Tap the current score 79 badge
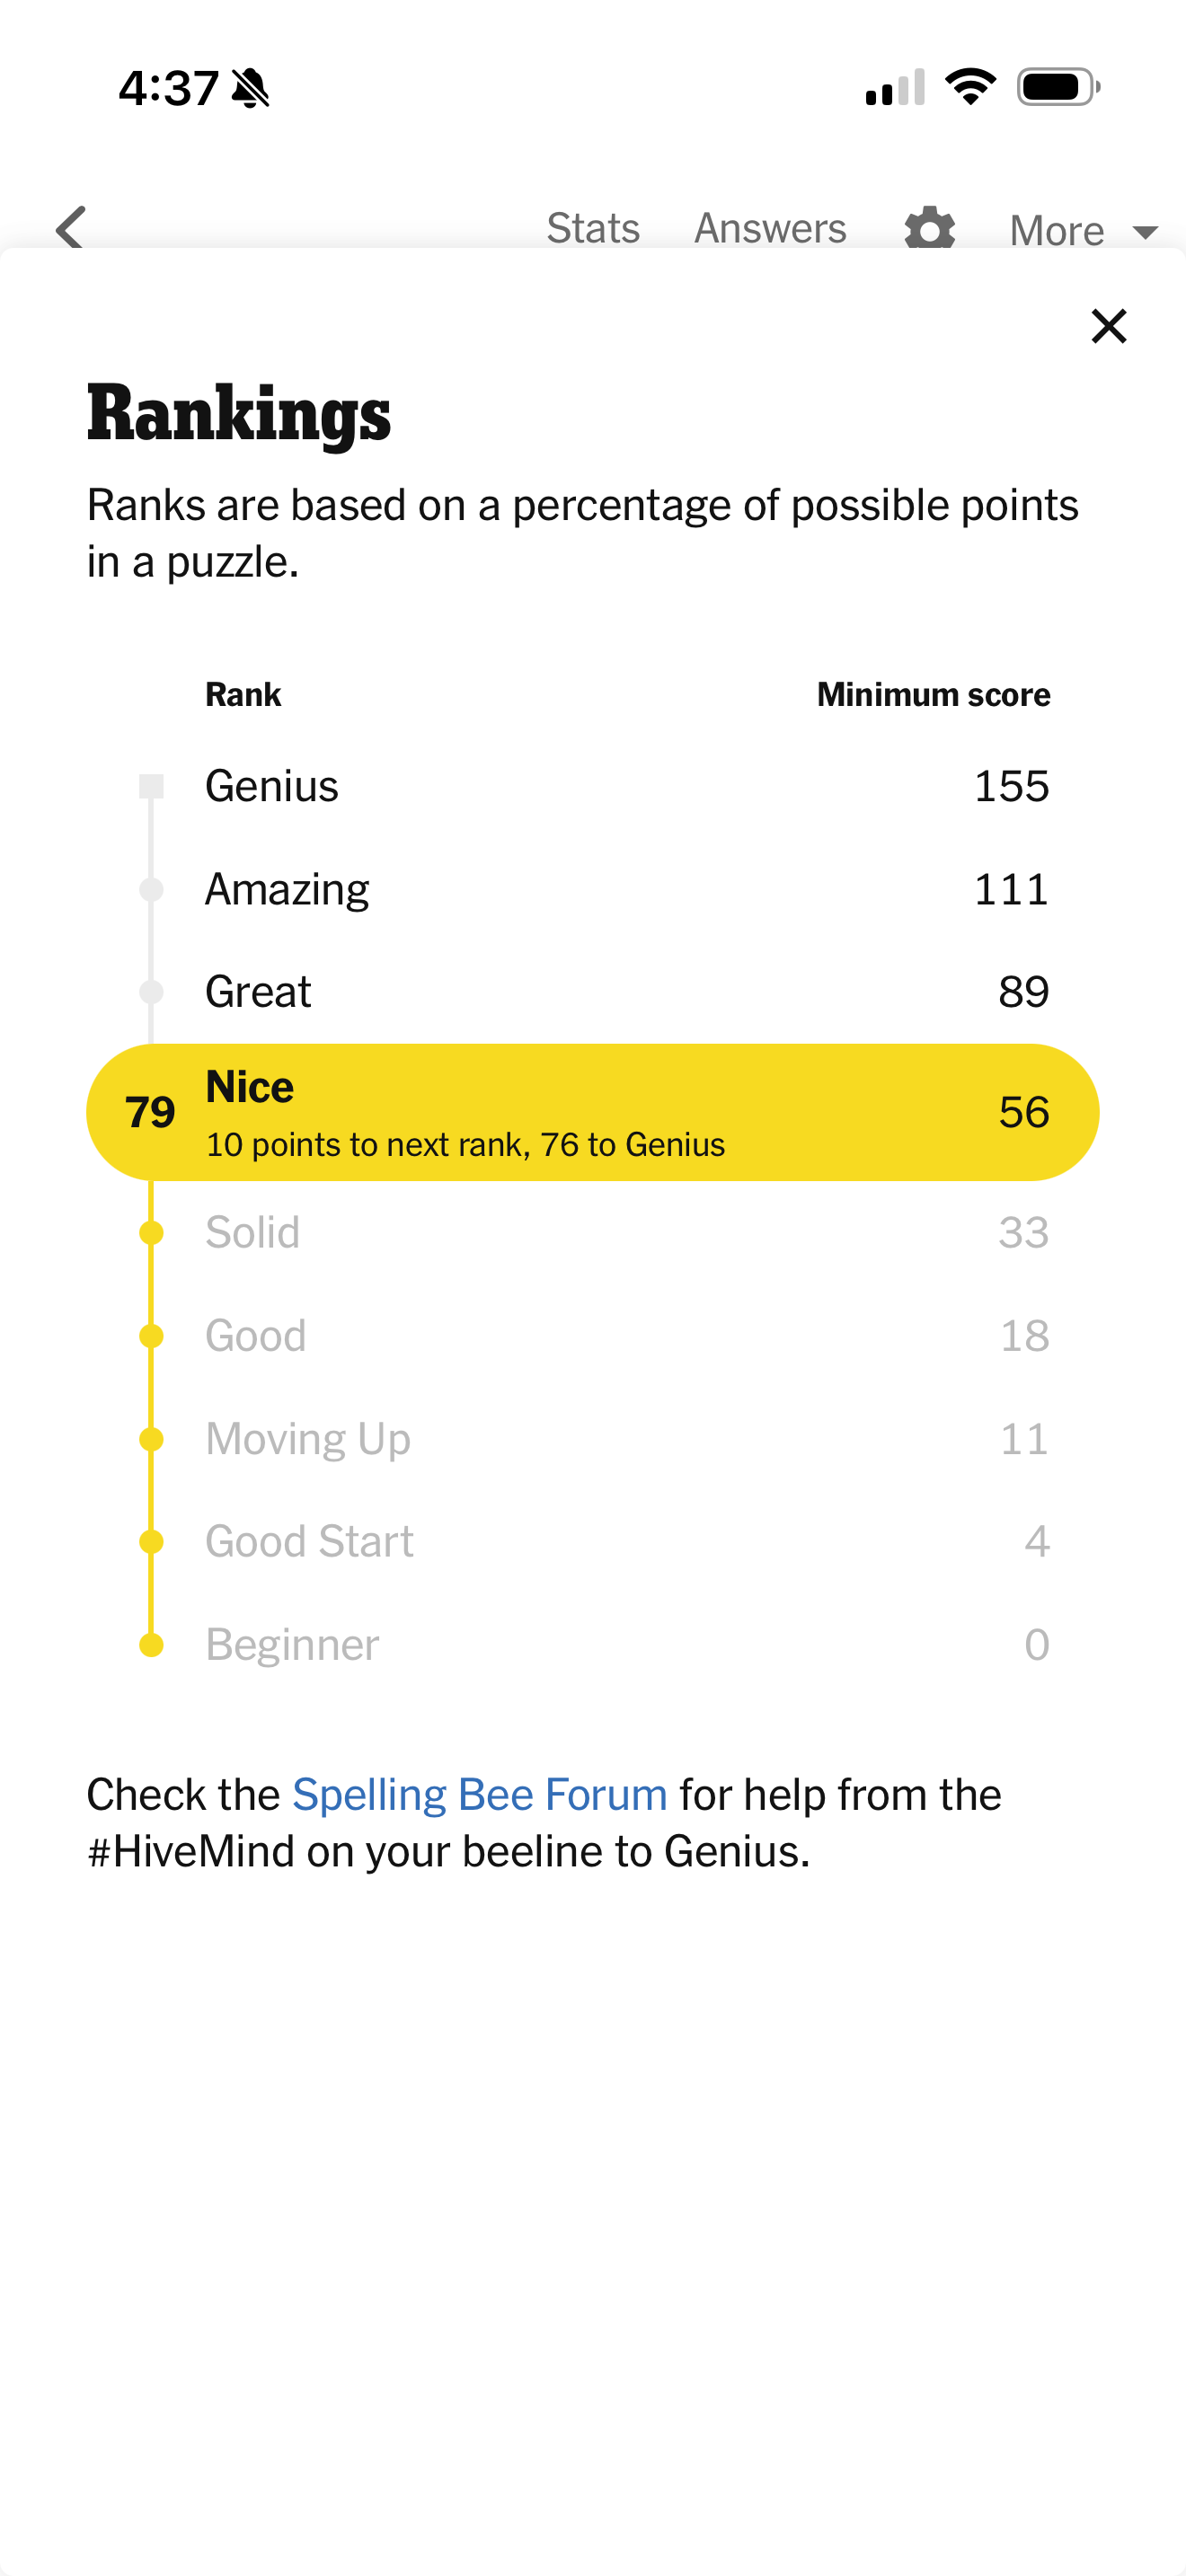 tap(150, 1112)
